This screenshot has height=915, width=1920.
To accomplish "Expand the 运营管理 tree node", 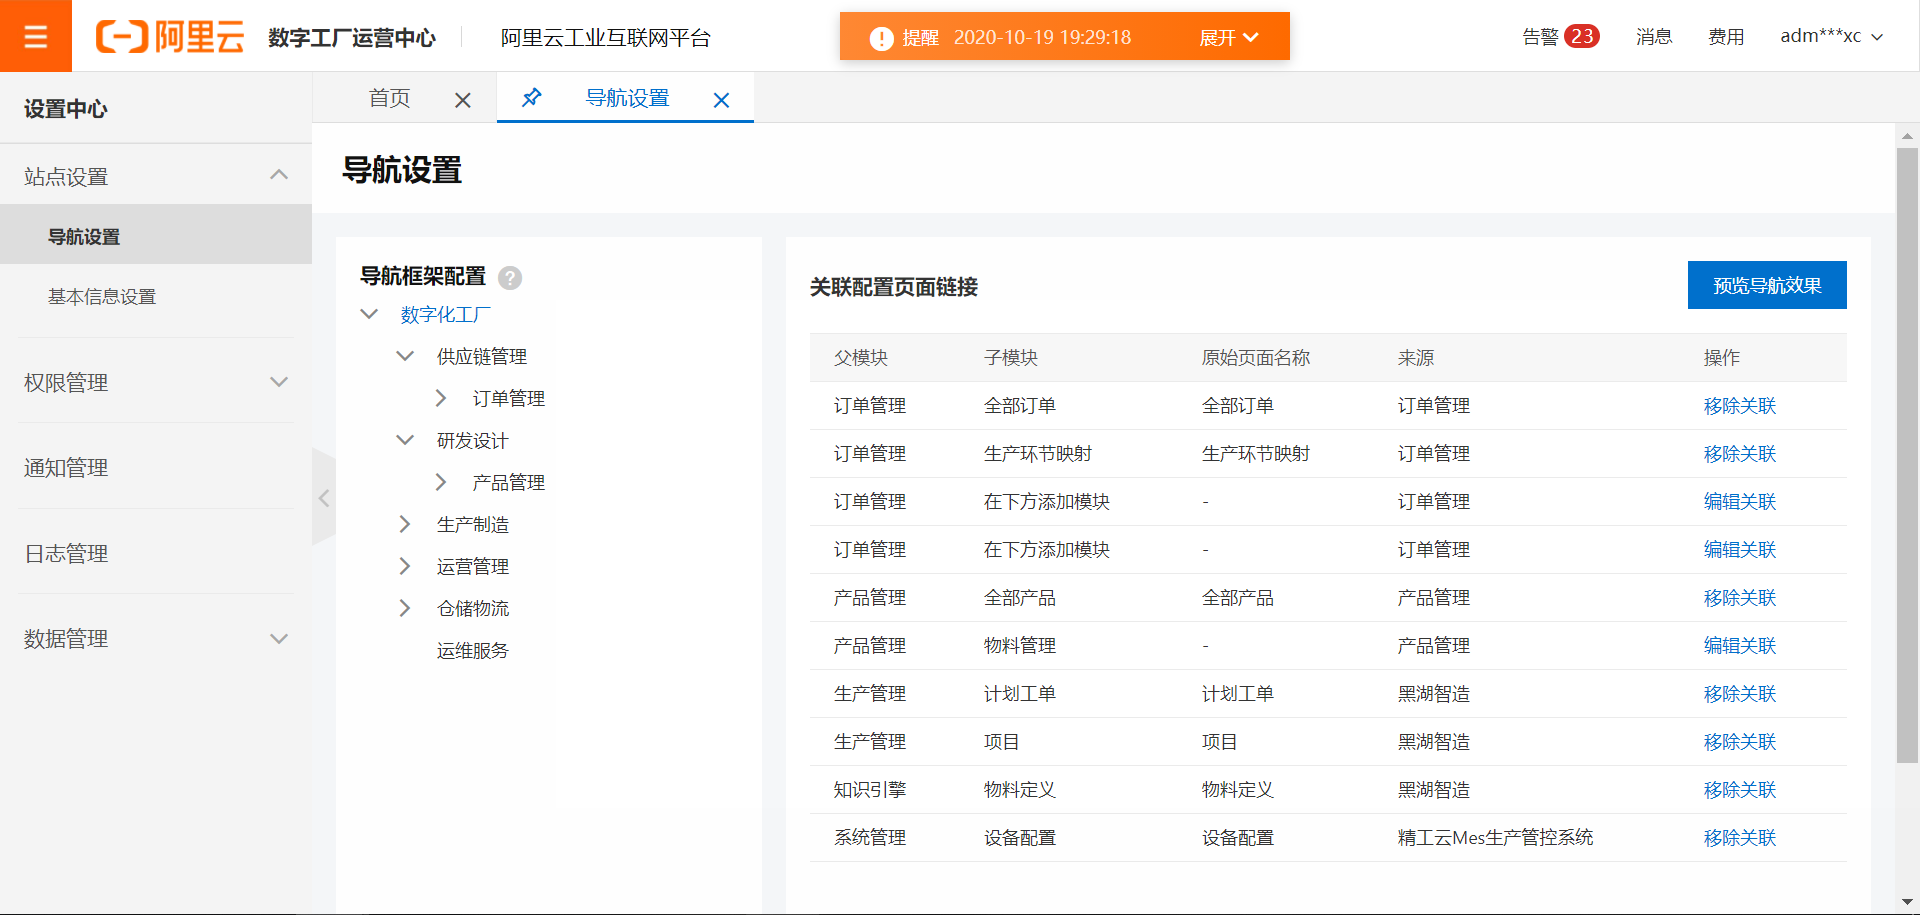I will (405, 566).
